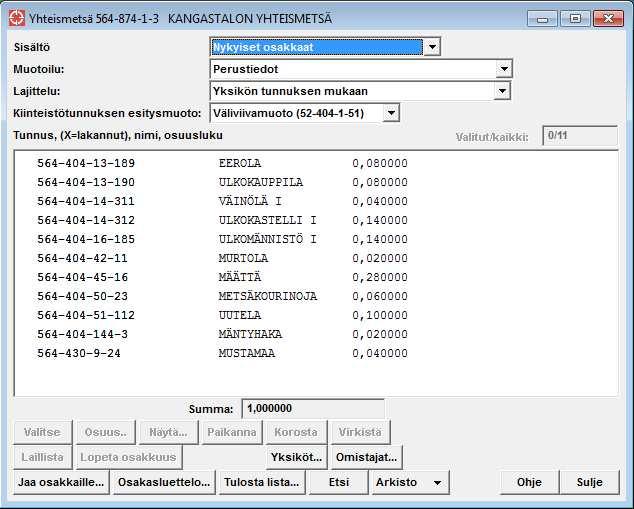This screenshot has width=634, height=509.
Task: Open the Arkisto dropdown button
Action: tap(410, 482)
